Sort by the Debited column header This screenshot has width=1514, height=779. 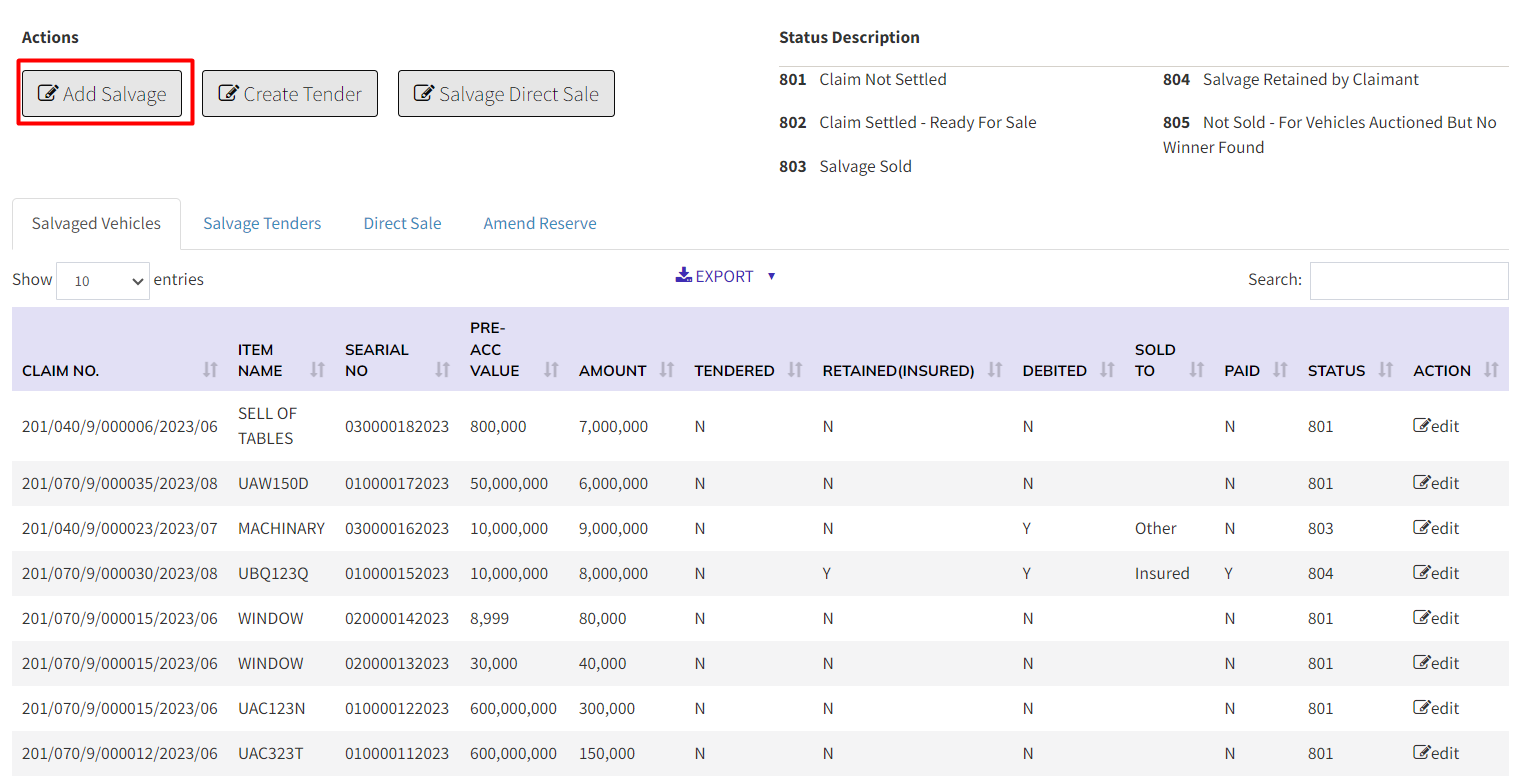pos(1107,370)
